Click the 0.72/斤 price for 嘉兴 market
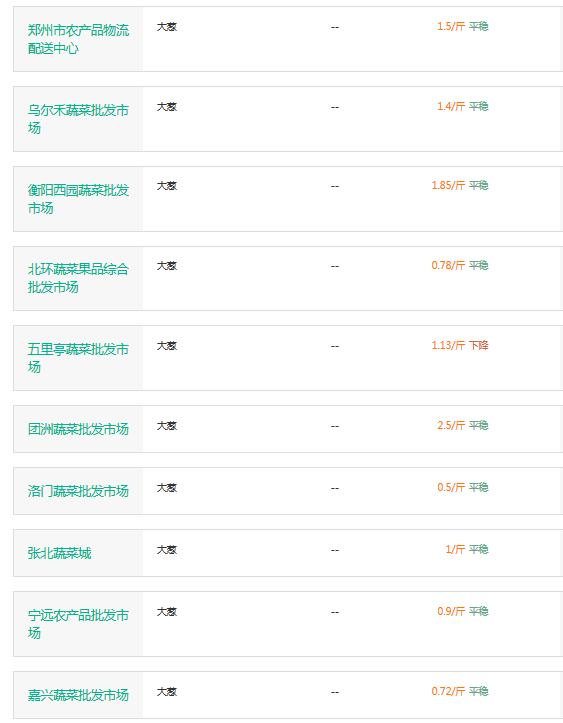 (x=448, y=691)
